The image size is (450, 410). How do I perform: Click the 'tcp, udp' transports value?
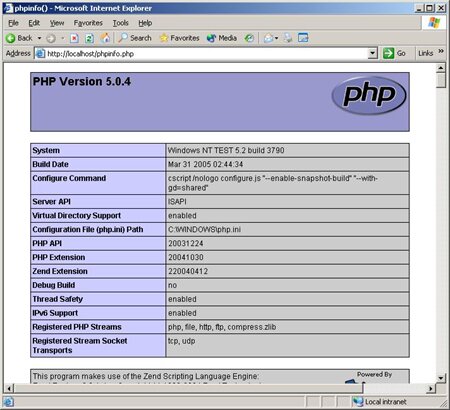click(x=181, y=341)
